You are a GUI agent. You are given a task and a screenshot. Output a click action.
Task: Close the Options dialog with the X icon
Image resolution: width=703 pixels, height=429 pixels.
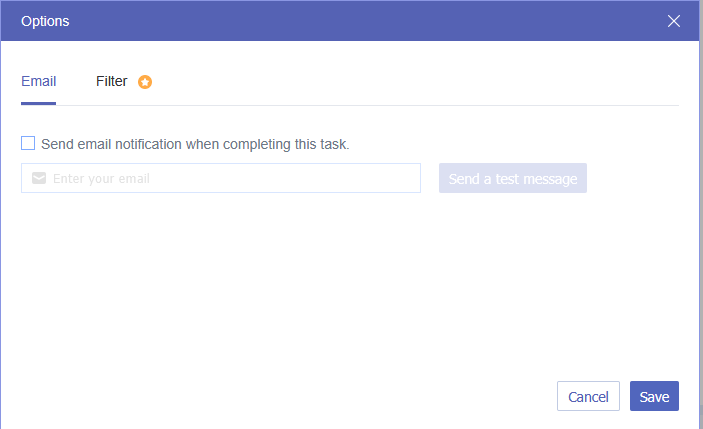click(674, 20)
